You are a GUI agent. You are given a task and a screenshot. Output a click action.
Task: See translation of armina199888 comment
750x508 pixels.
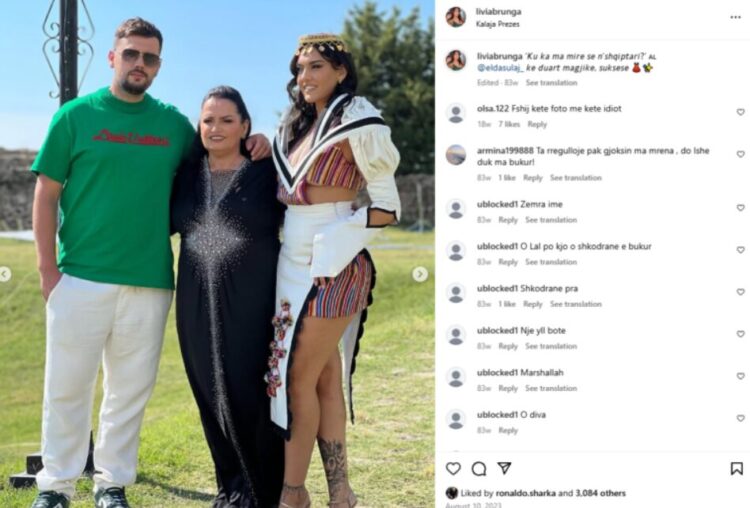click(575, 177)
